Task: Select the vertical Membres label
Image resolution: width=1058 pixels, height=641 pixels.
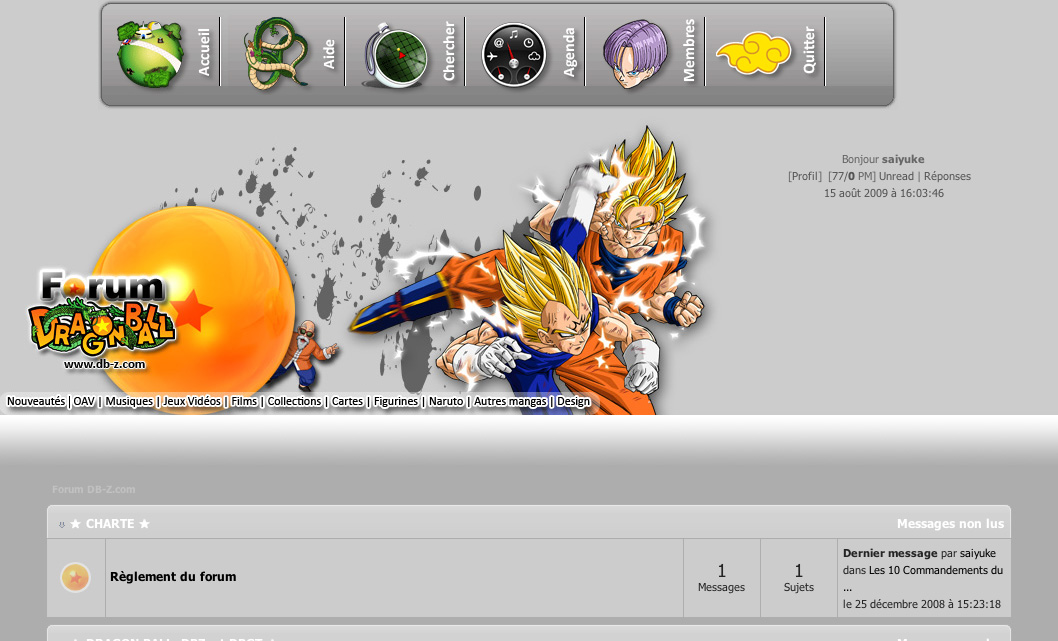Action: (689, 51)
